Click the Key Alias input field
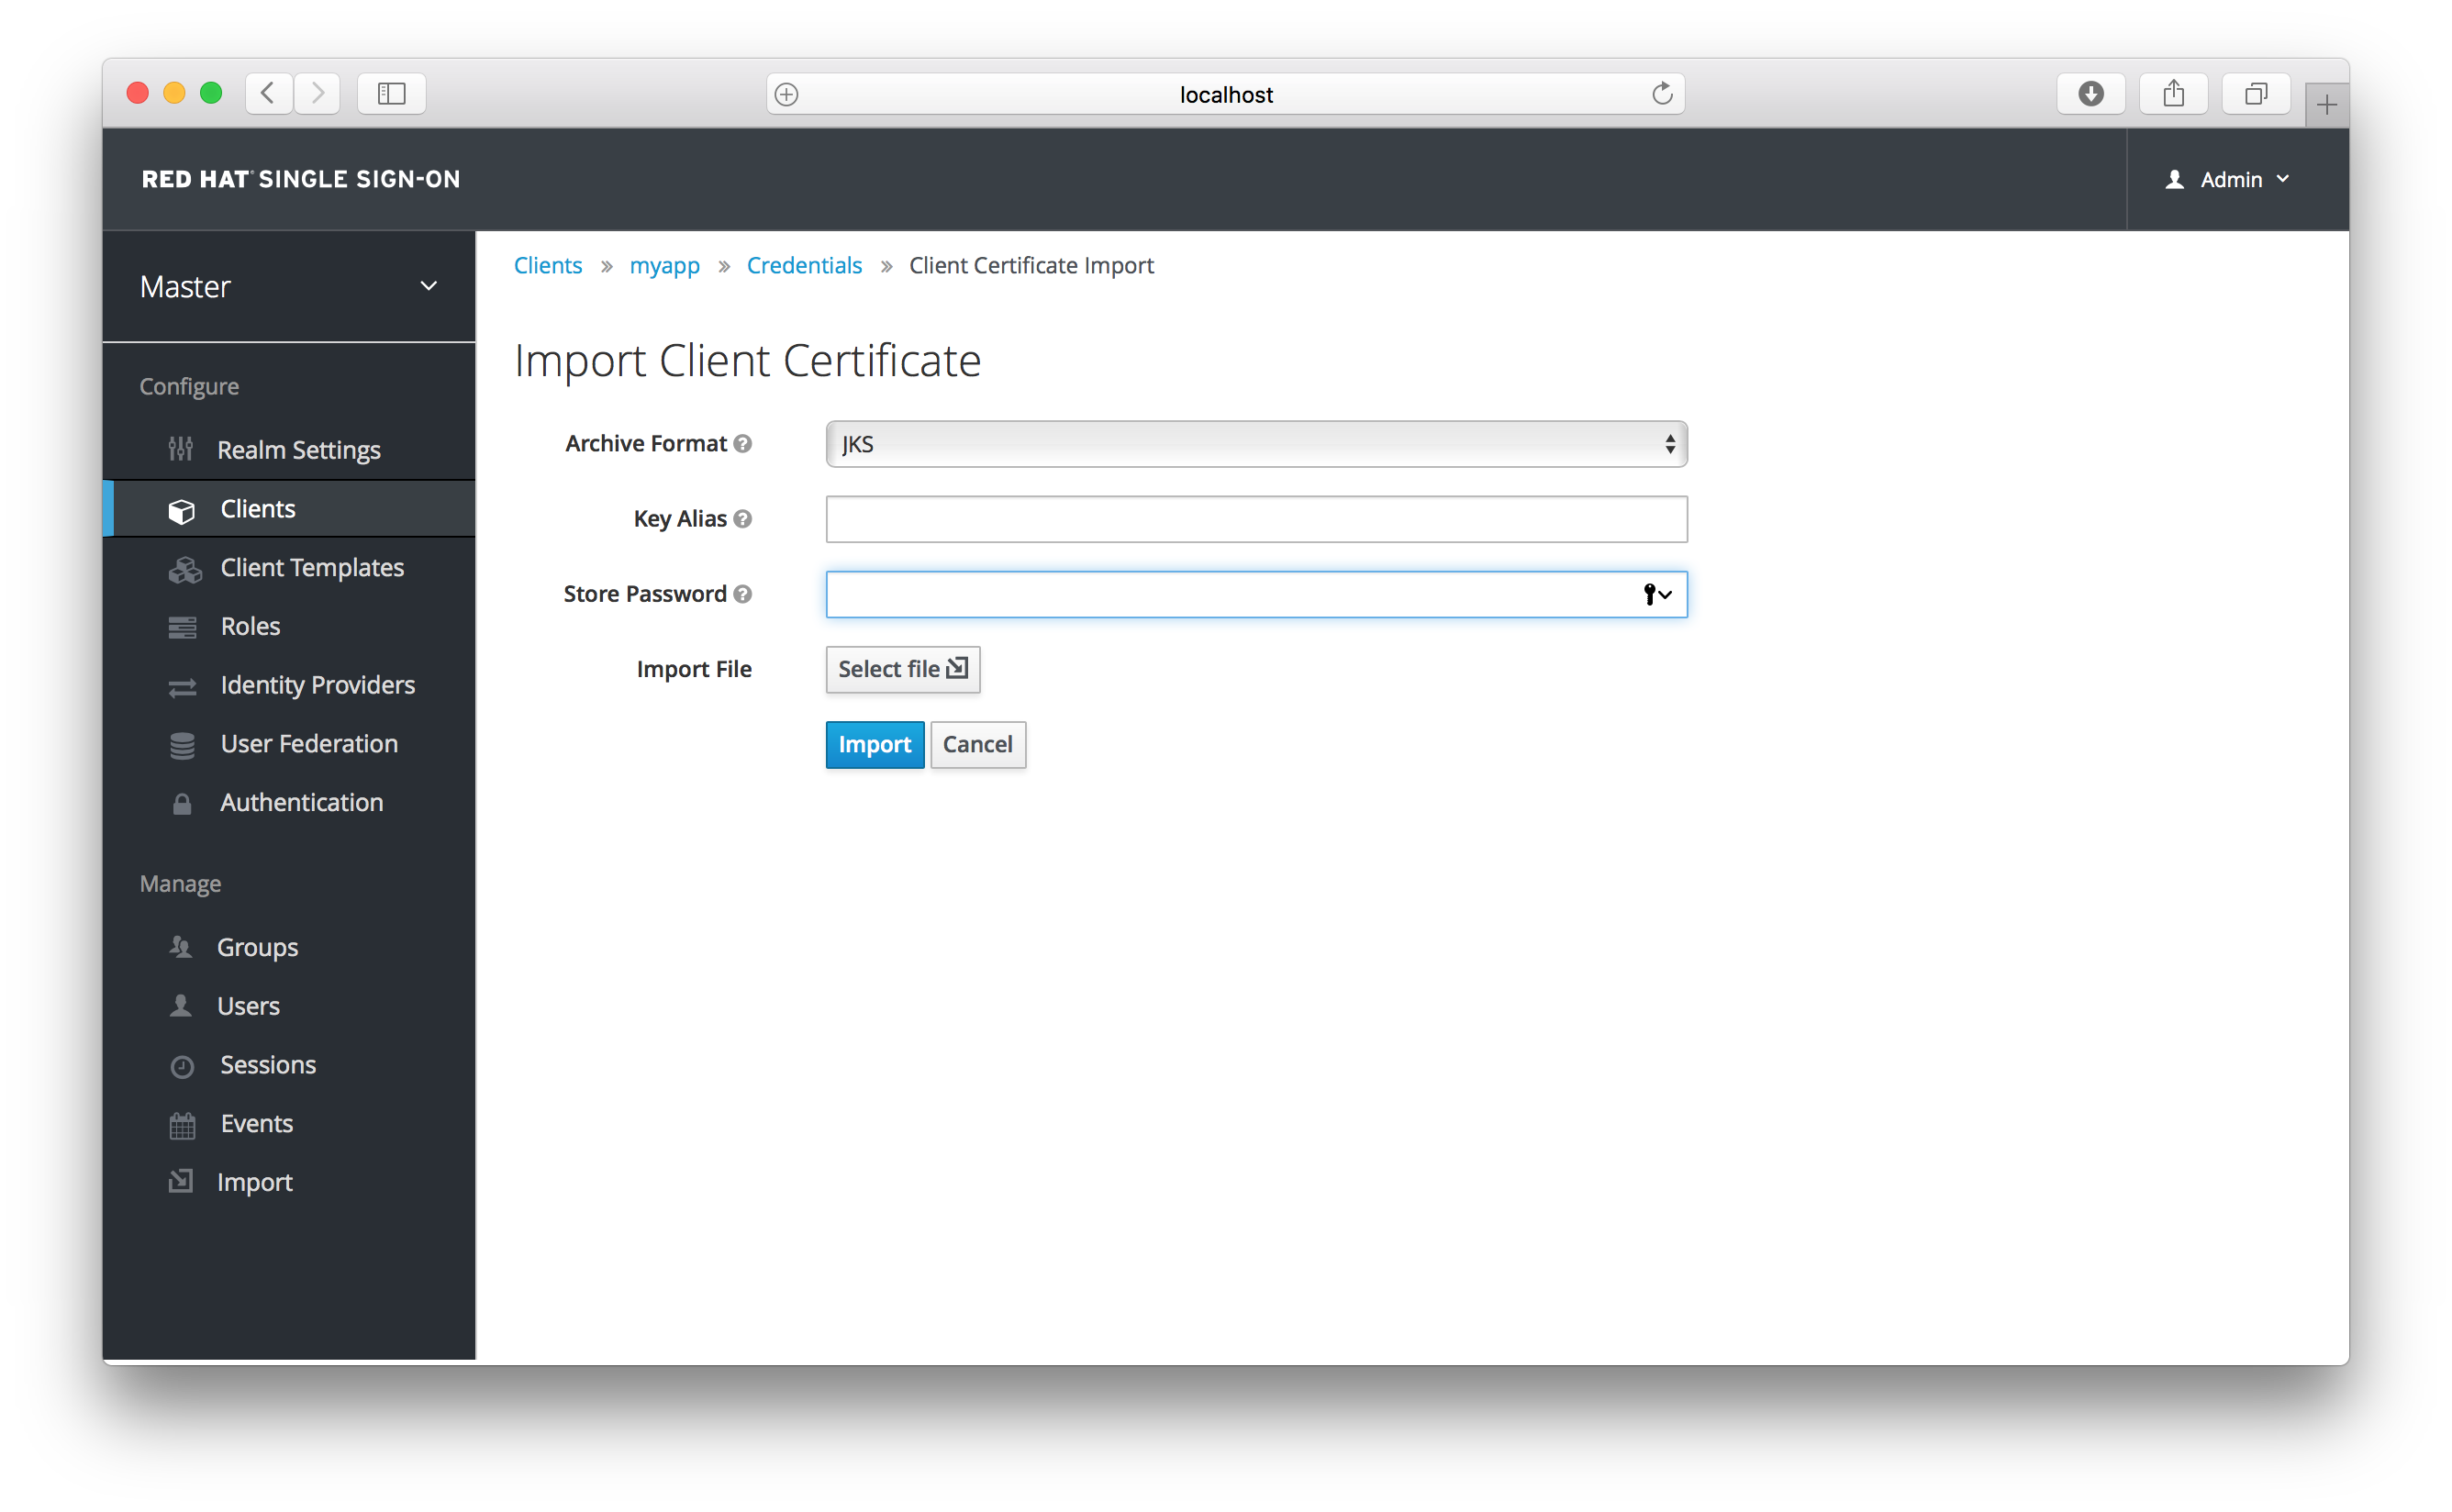 click(x=1255, y=518)
